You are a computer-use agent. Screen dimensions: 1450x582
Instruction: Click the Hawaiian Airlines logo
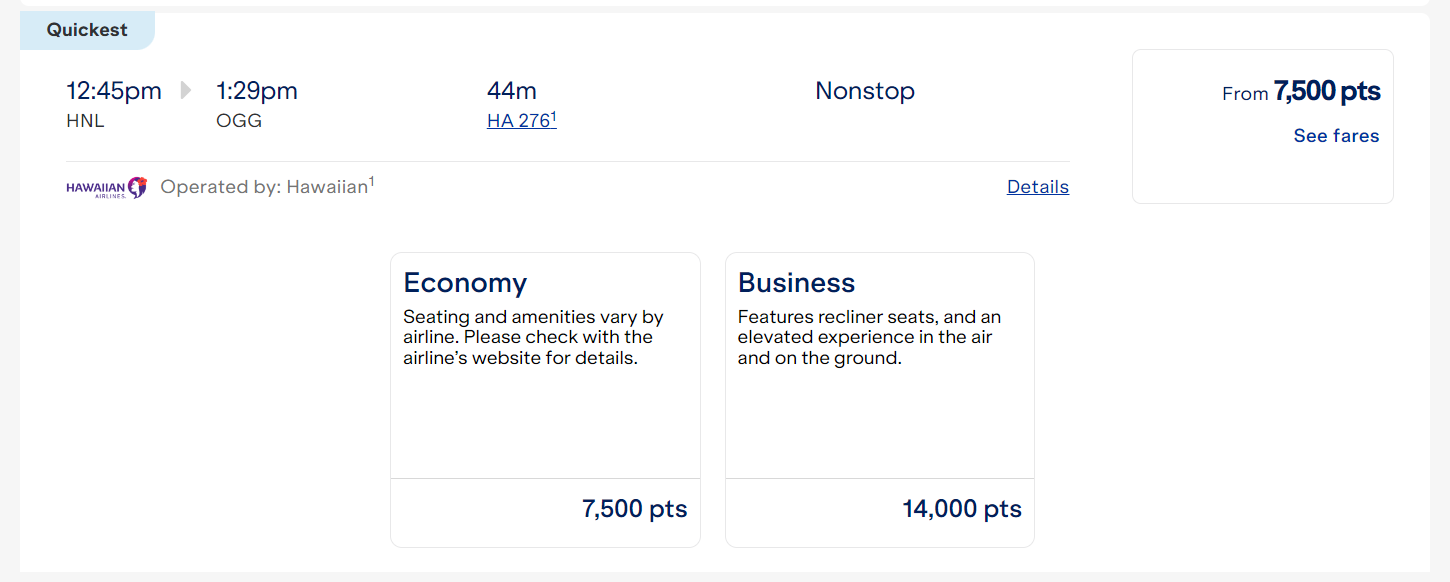106,186
